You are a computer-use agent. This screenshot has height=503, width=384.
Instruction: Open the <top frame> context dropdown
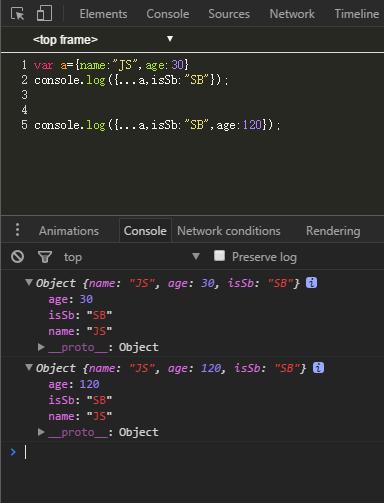103,40
